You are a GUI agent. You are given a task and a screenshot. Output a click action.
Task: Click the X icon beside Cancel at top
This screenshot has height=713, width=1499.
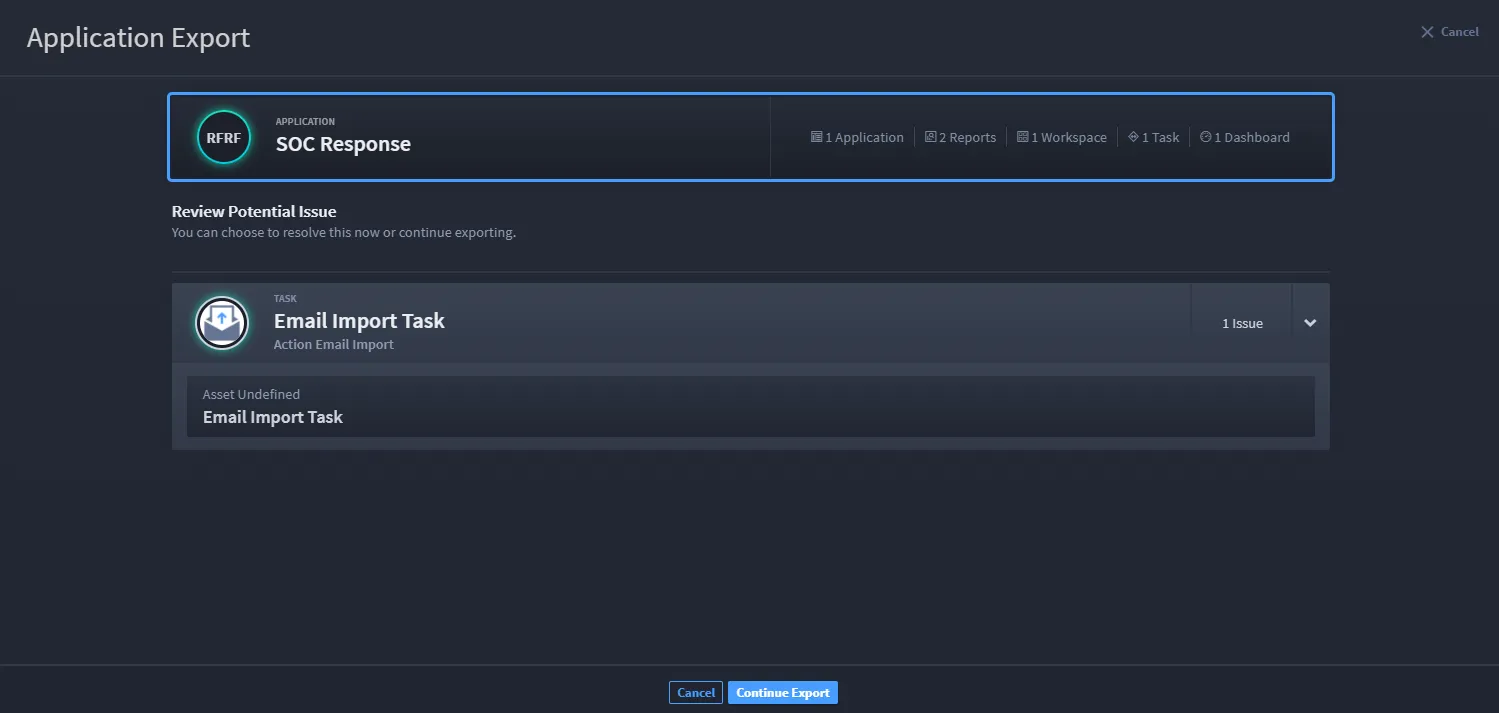point(1427,32)
